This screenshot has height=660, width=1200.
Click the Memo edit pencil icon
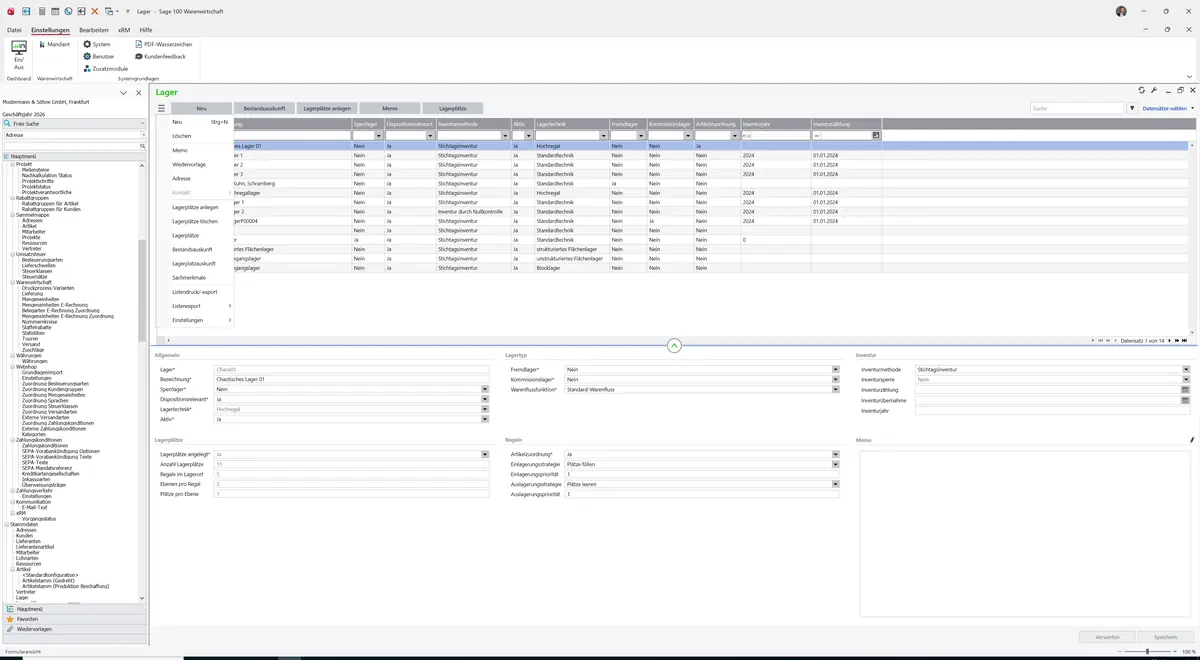pyautogui.click(x=1191, y=440)
